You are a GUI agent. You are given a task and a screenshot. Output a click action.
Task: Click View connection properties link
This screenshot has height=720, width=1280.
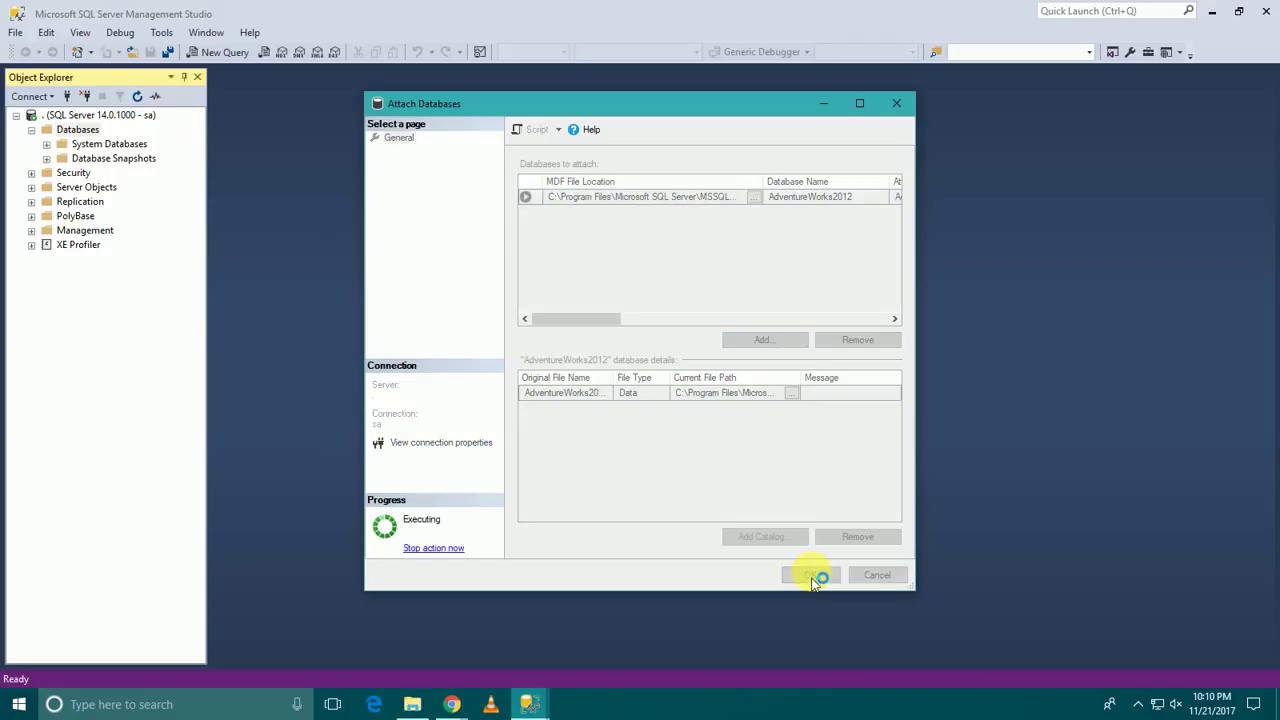(x=441, y=443)
